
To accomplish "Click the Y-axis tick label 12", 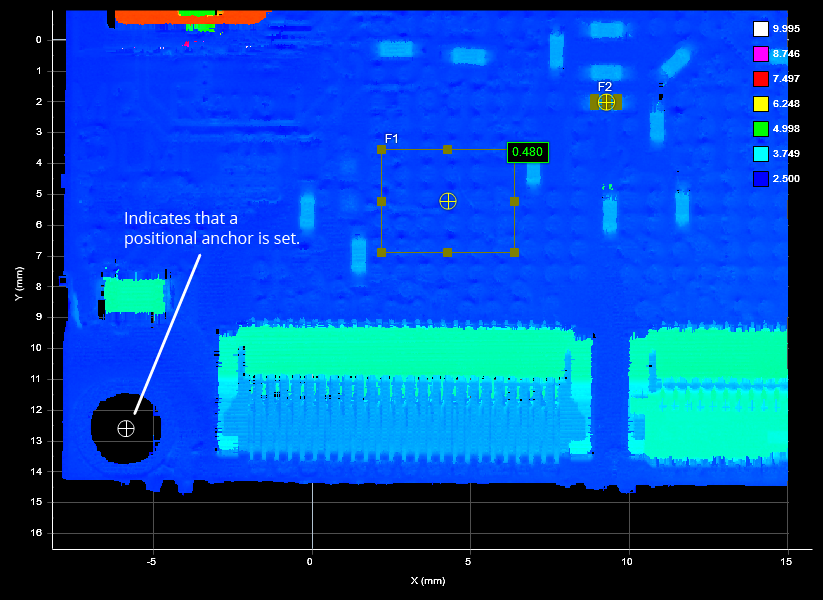I will (x=38, y=410).
